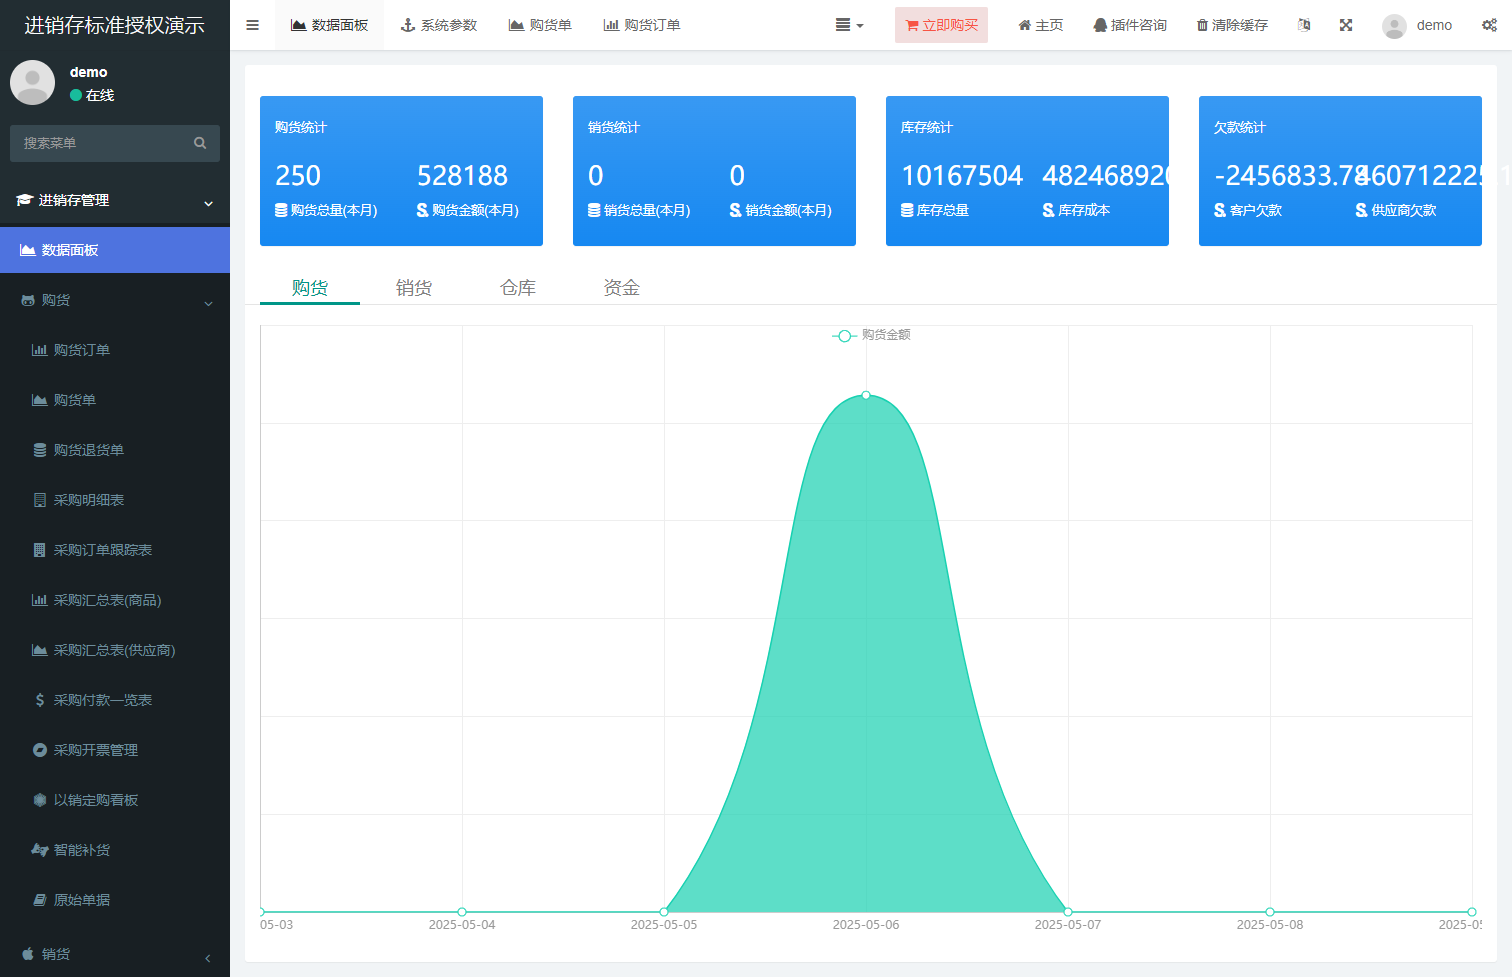Open the list dropdown menu in top bar
The height and width of the screenshot is (977, 1512).
click(849, 25)
